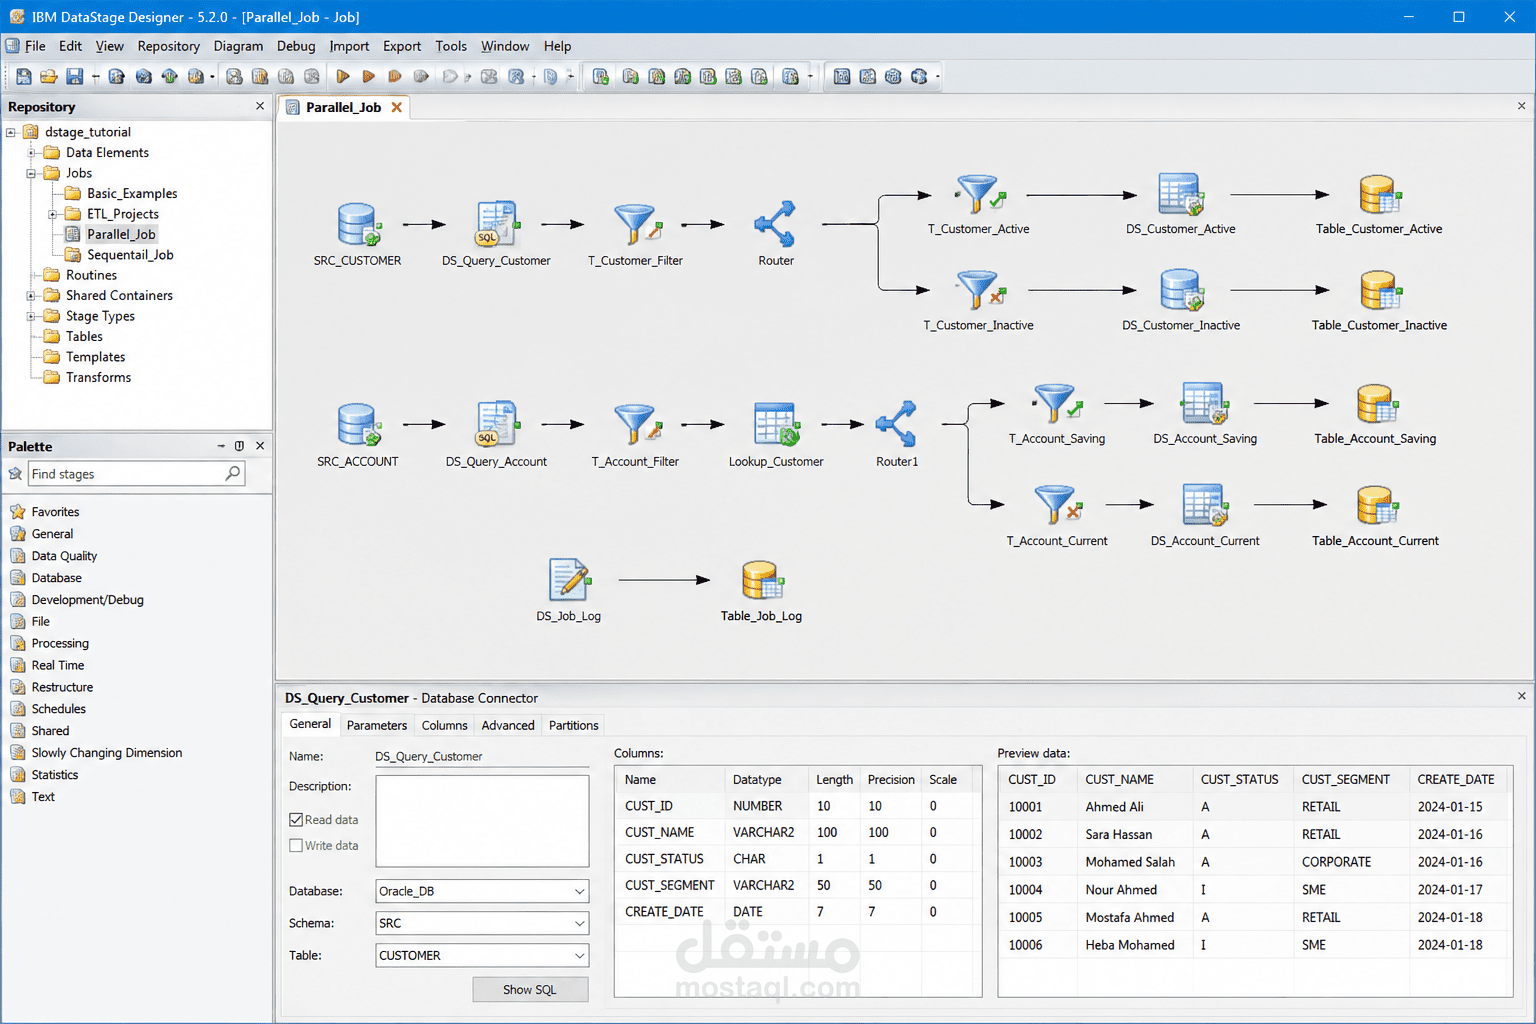The width and height of the screenshot is (1536, 1024).
Task: Select the Table_Customer_Active target stage
Action: (1380, 194)
